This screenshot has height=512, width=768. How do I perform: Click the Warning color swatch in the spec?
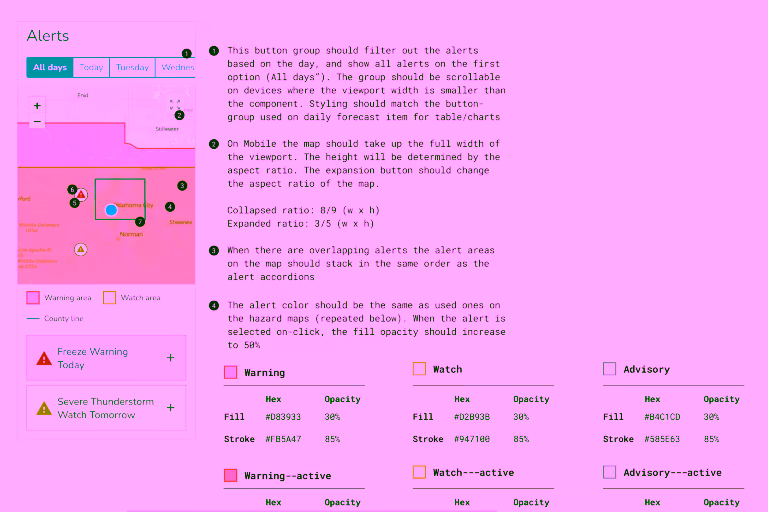(231, 372)
